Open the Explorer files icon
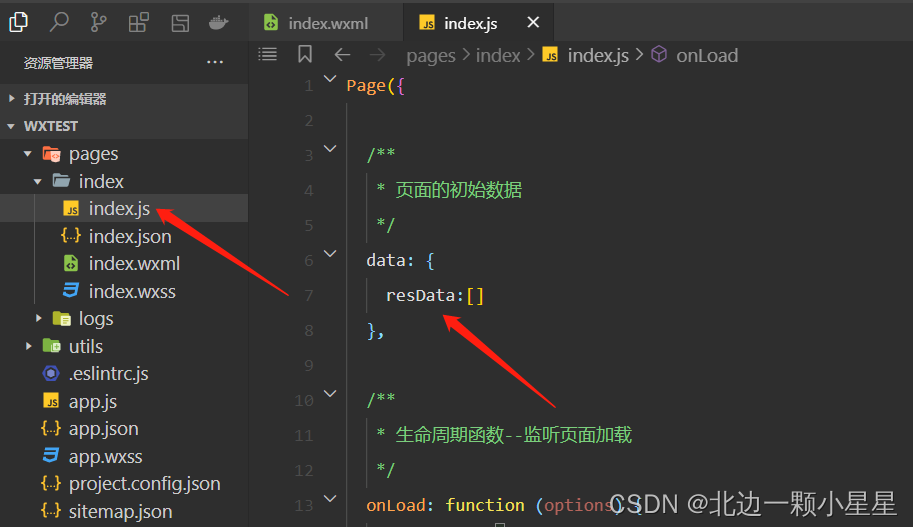This screenshot has width=913, height=527. (19, 23)
